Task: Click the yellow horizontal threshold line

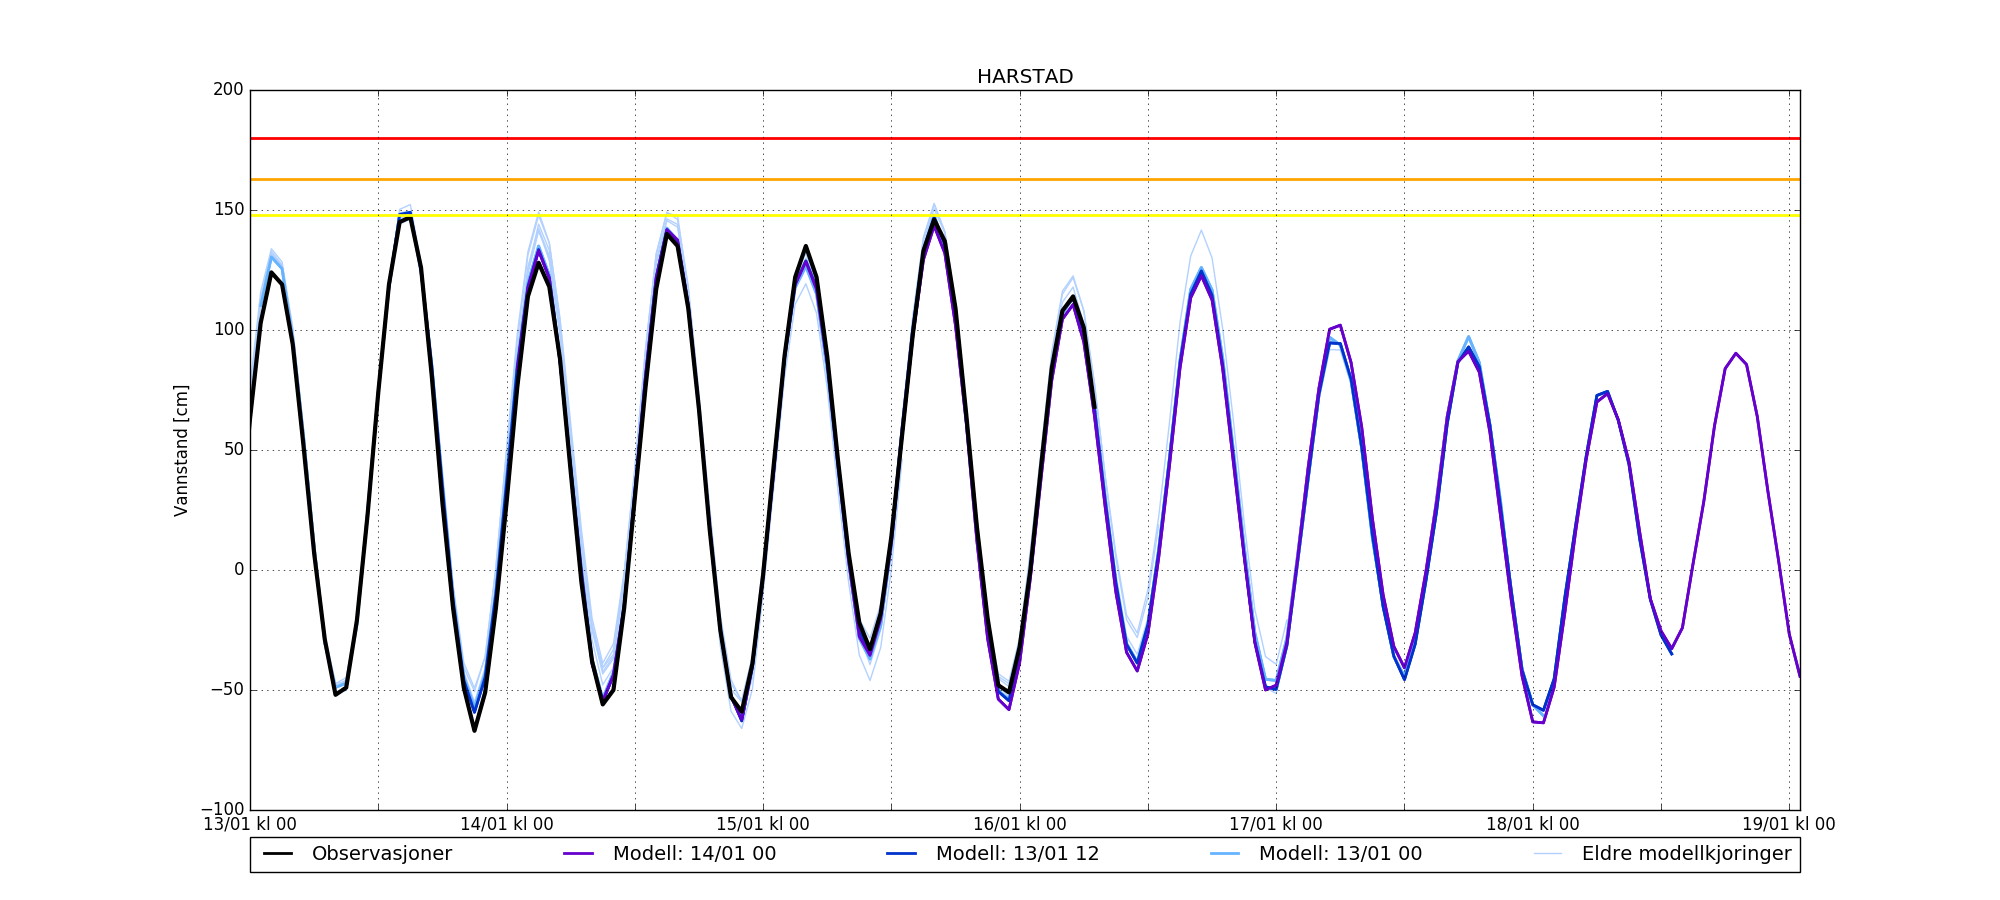Action: pyautogui.click(x=1025, y=215)
